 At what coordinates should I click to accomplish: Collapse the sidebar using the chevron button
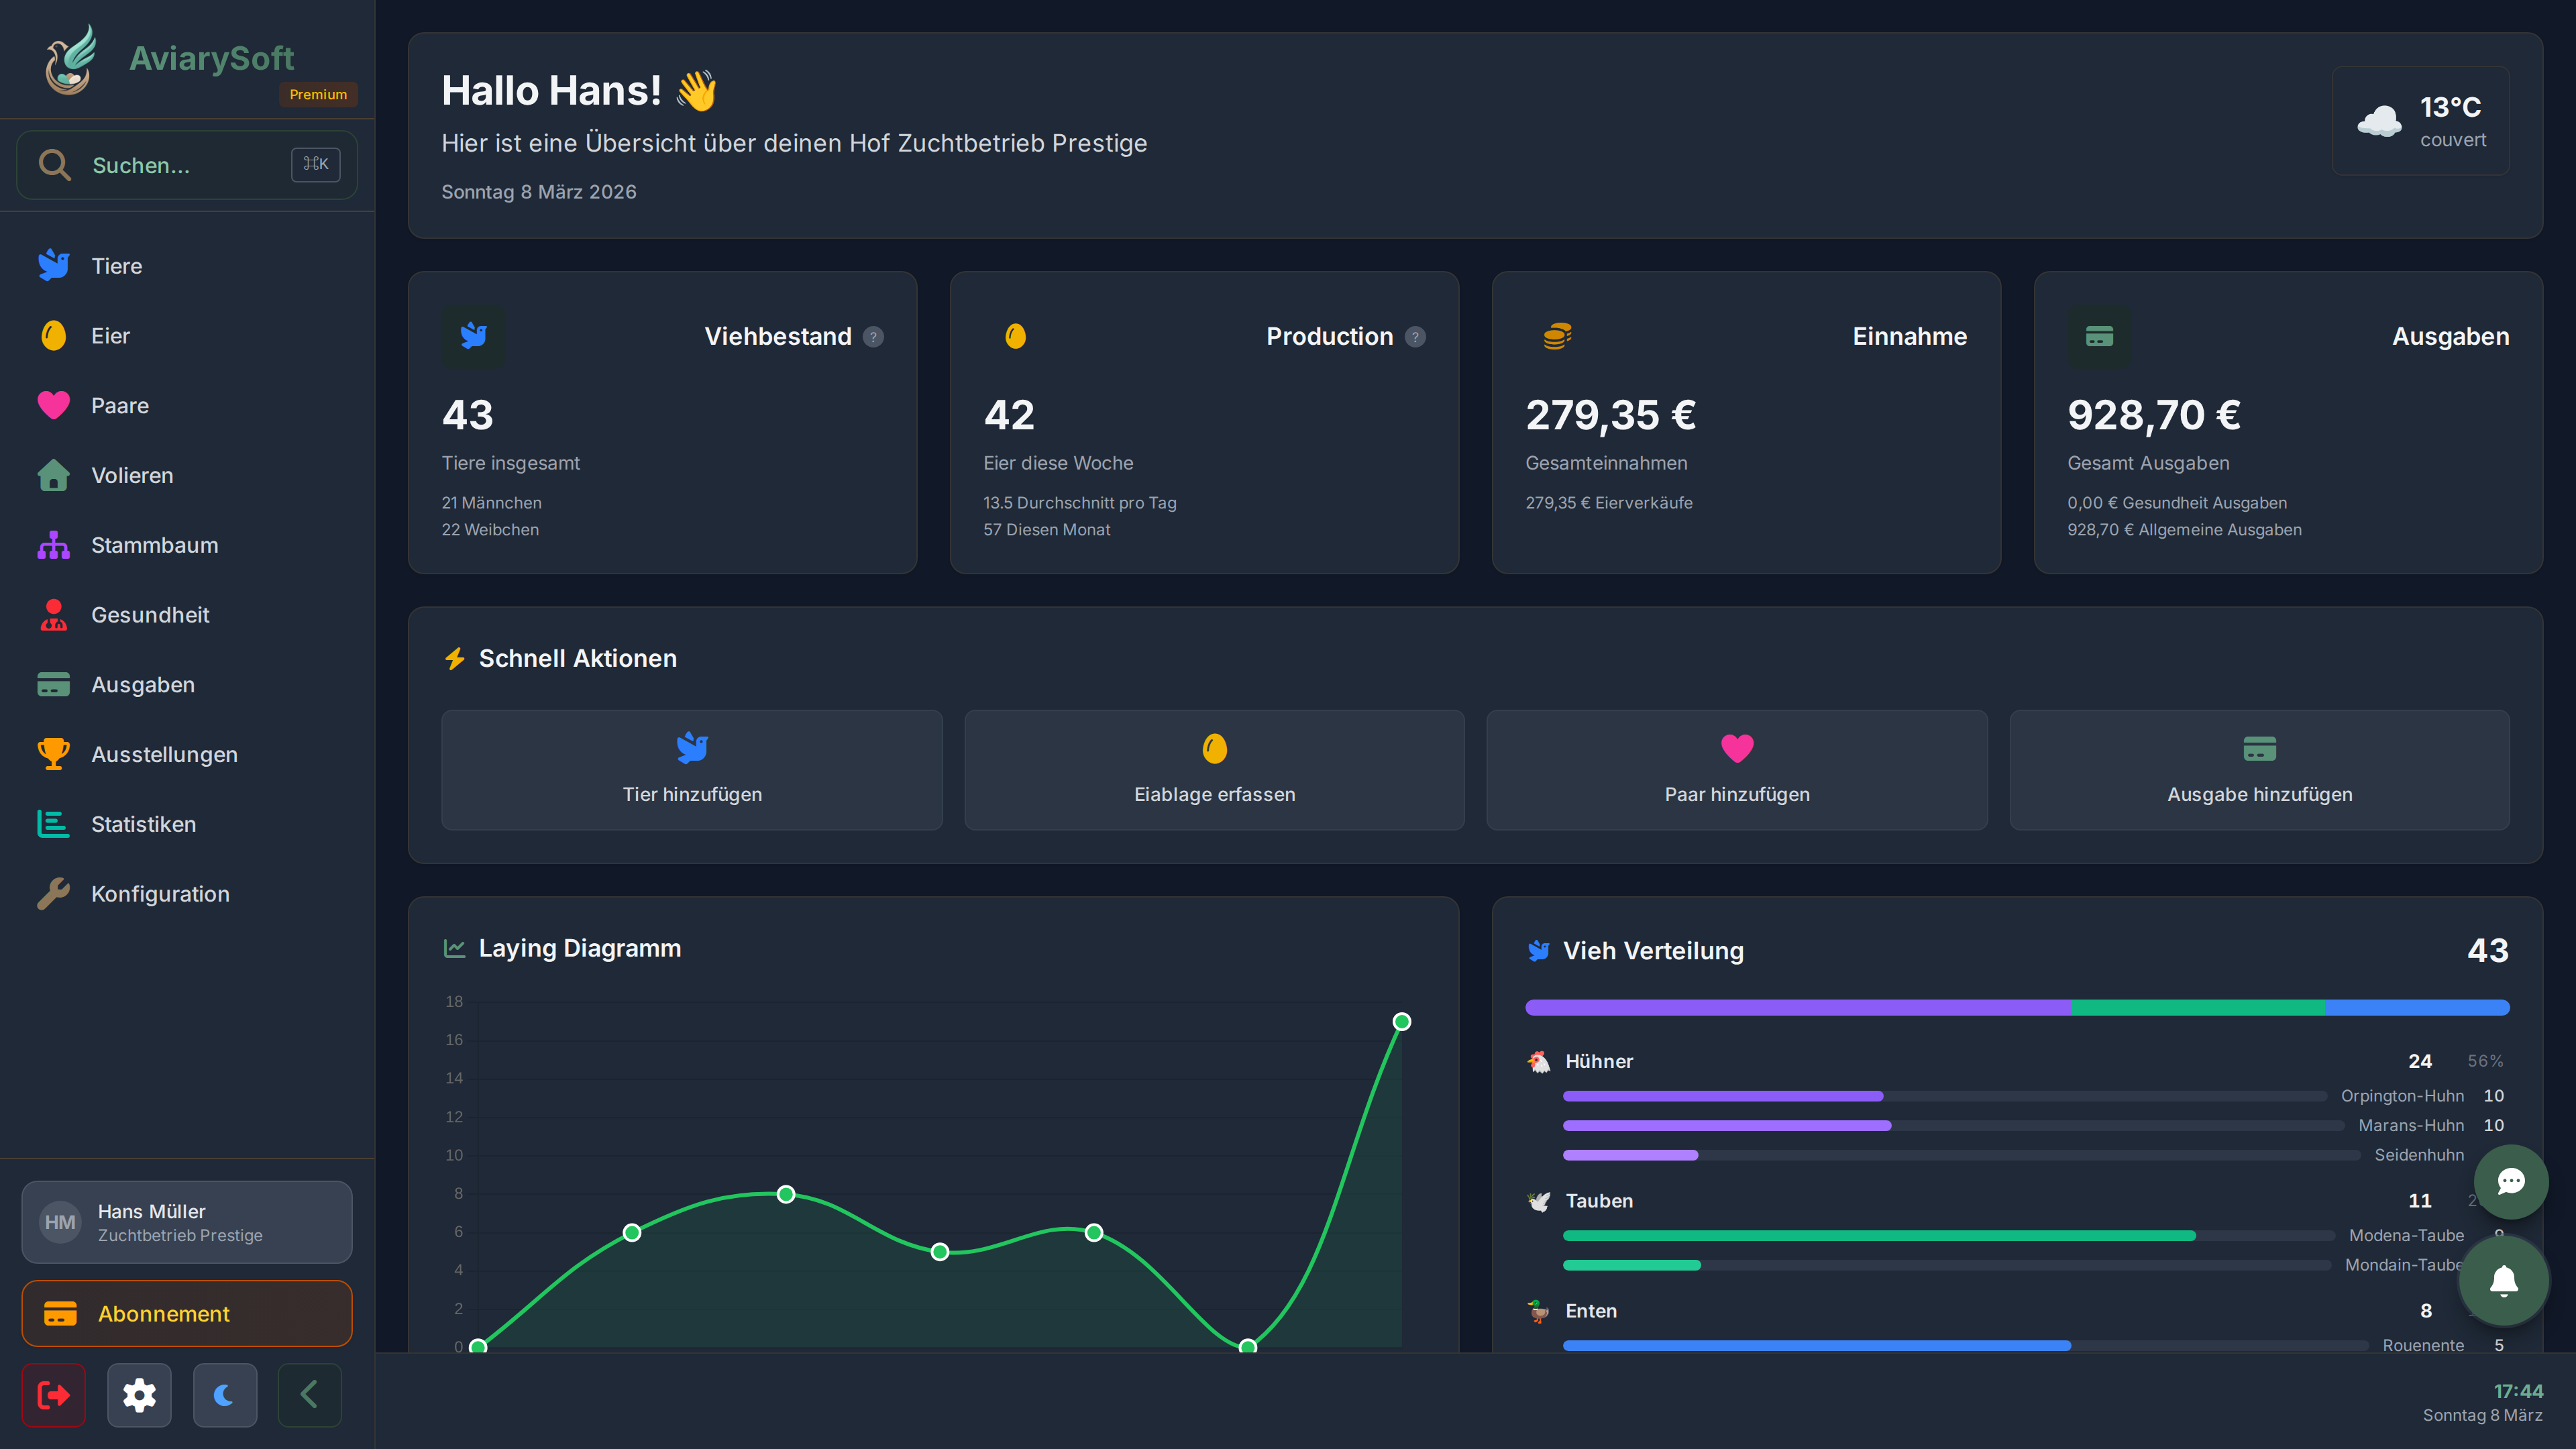click(309, 1395)
